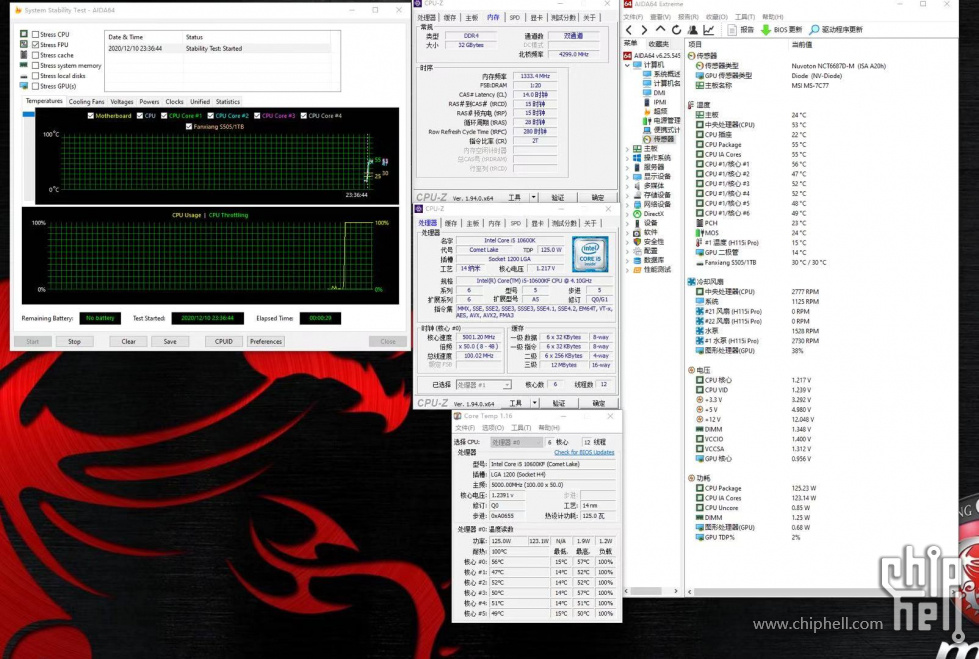Enable Stress CPU checkbox
This screenshot has height=659, width=979.
pyautogui.click(x=36, y=34)
